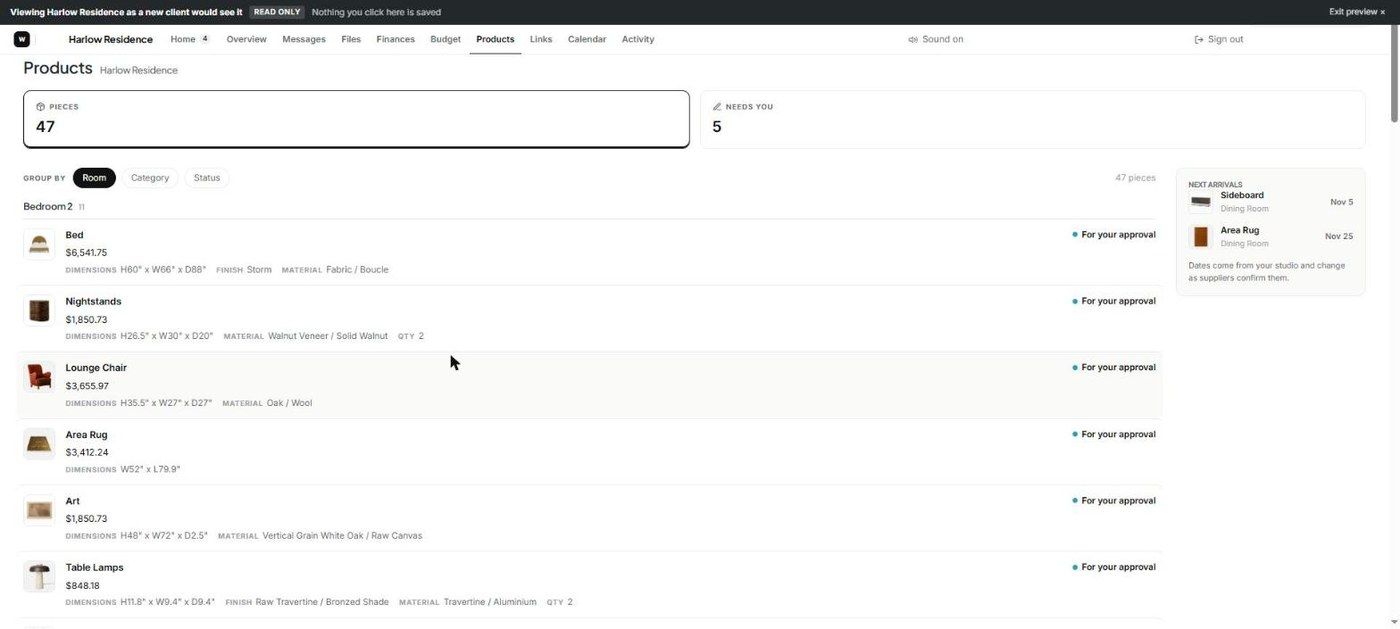The width and height of the screenshot is (1400, 629).
Task: Click the Nightstands product thumbnail
Action: pyautogui.click(x=39, y=310)
